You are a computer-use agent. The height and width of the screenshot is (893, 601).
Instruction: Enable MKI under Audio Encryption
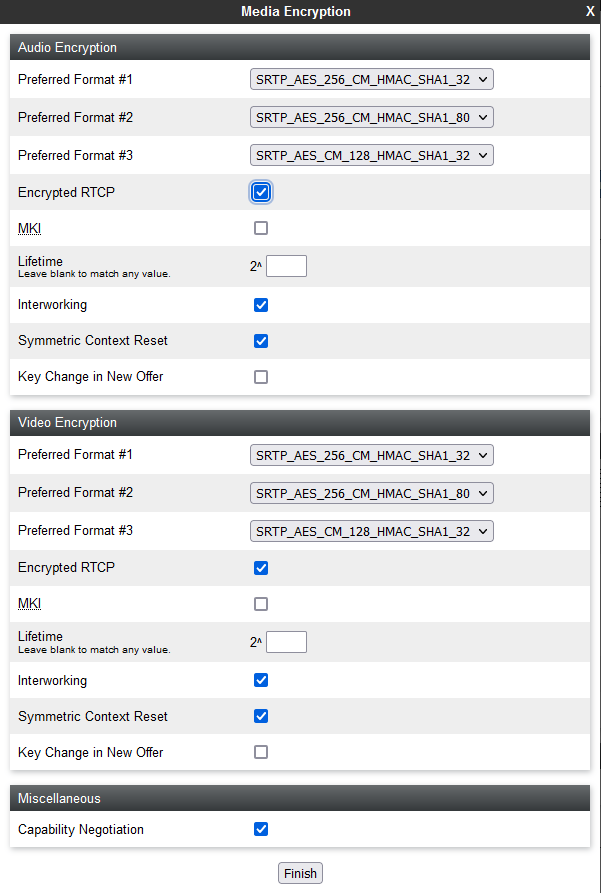pyautogui.click(x=261, y=228)
